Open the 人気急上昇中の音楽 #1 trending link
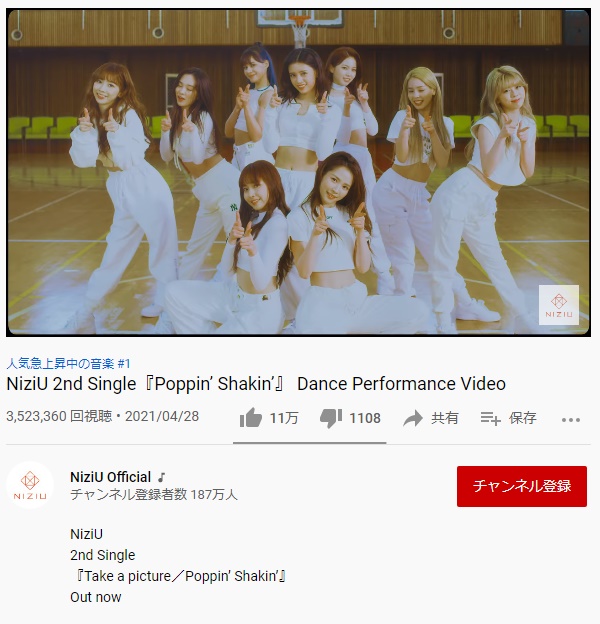The width and height of the screenshot is (600, 624). click(68, 363)
